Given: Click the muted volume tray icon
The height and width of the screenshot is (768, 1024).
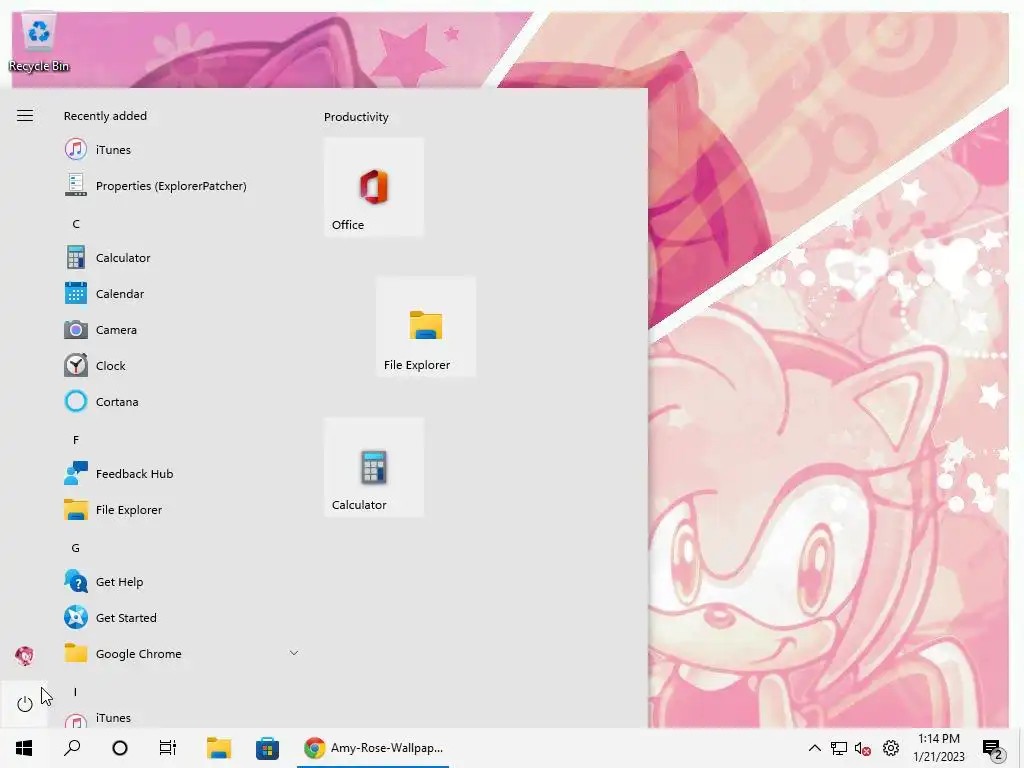Looking at the screenshot, I should pyautogui.click(x=863, y=748).
